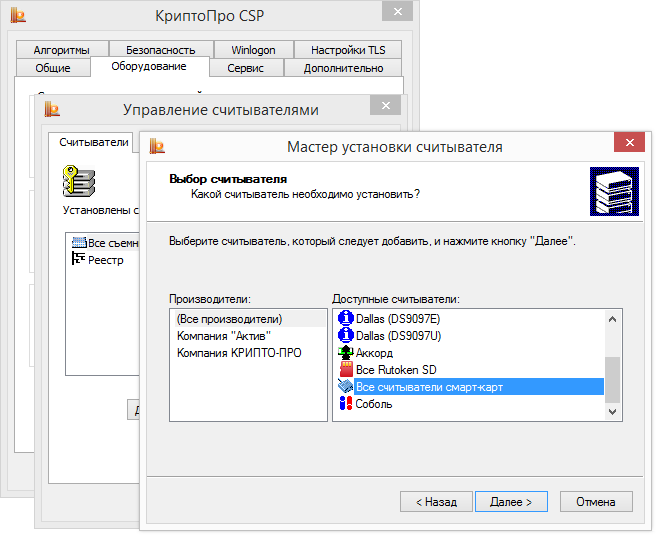Viewport: 656px width, 536px height.
Task: Open the Алгоритмы tab in КриптоПро CSP
Action: coord(62,49)
